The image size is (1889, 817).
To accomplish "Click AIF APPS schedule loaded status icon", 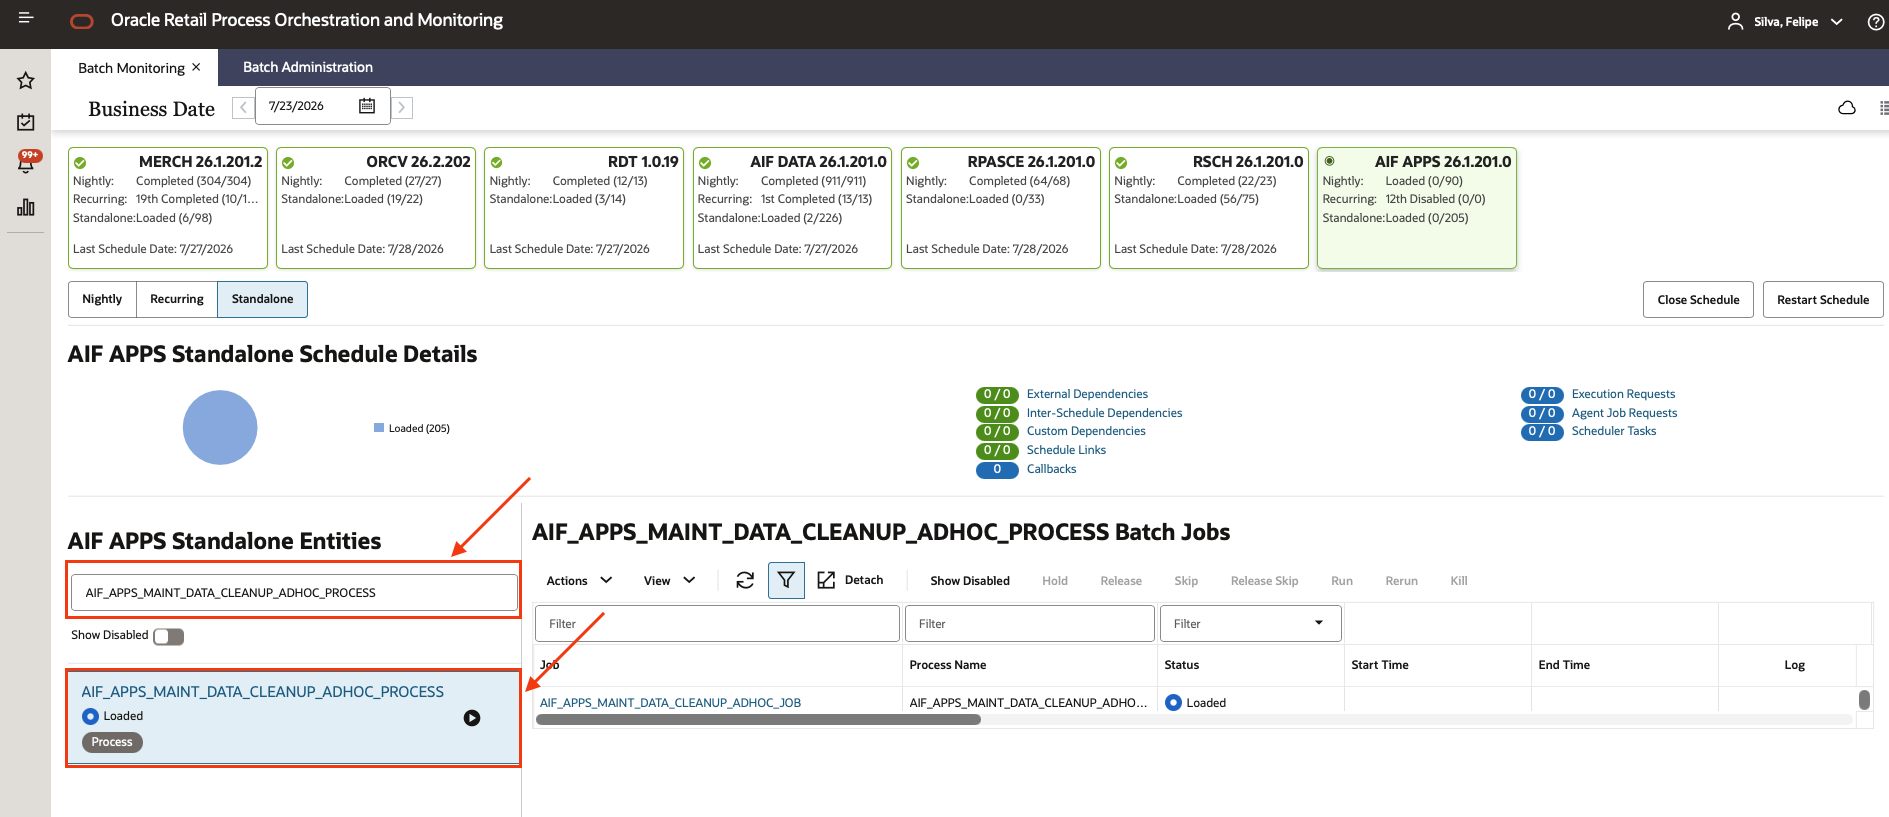I will 1329,161.
